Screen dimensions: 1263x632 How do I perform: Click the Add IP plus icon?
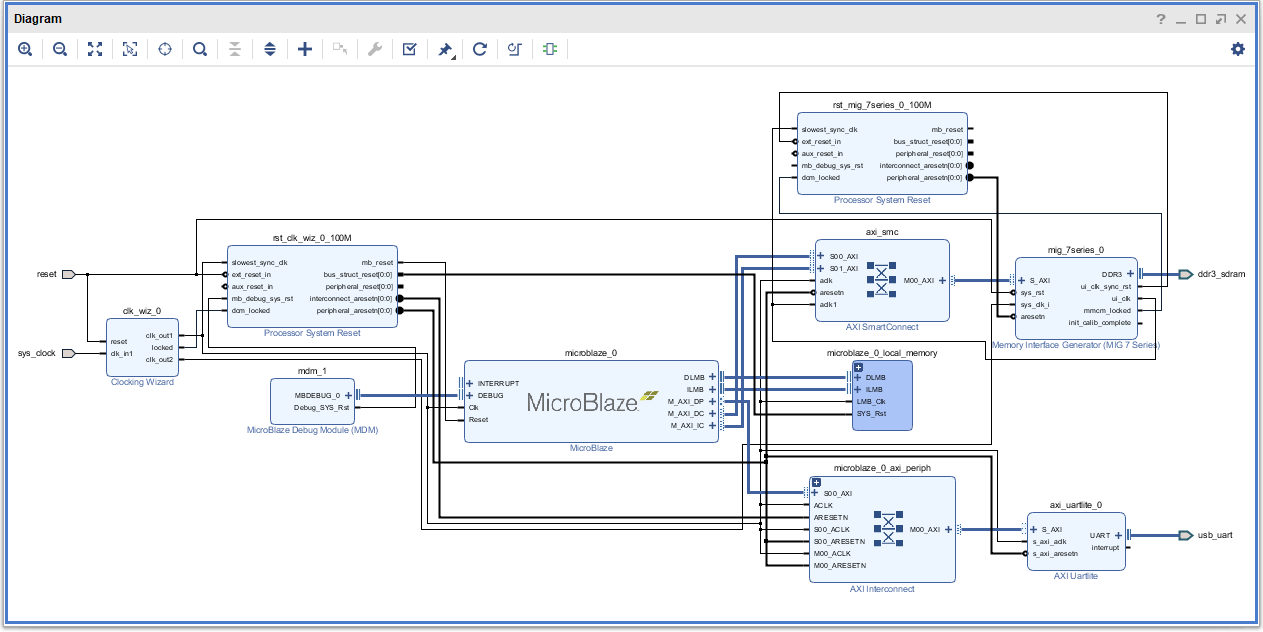[x=305, y=49]
